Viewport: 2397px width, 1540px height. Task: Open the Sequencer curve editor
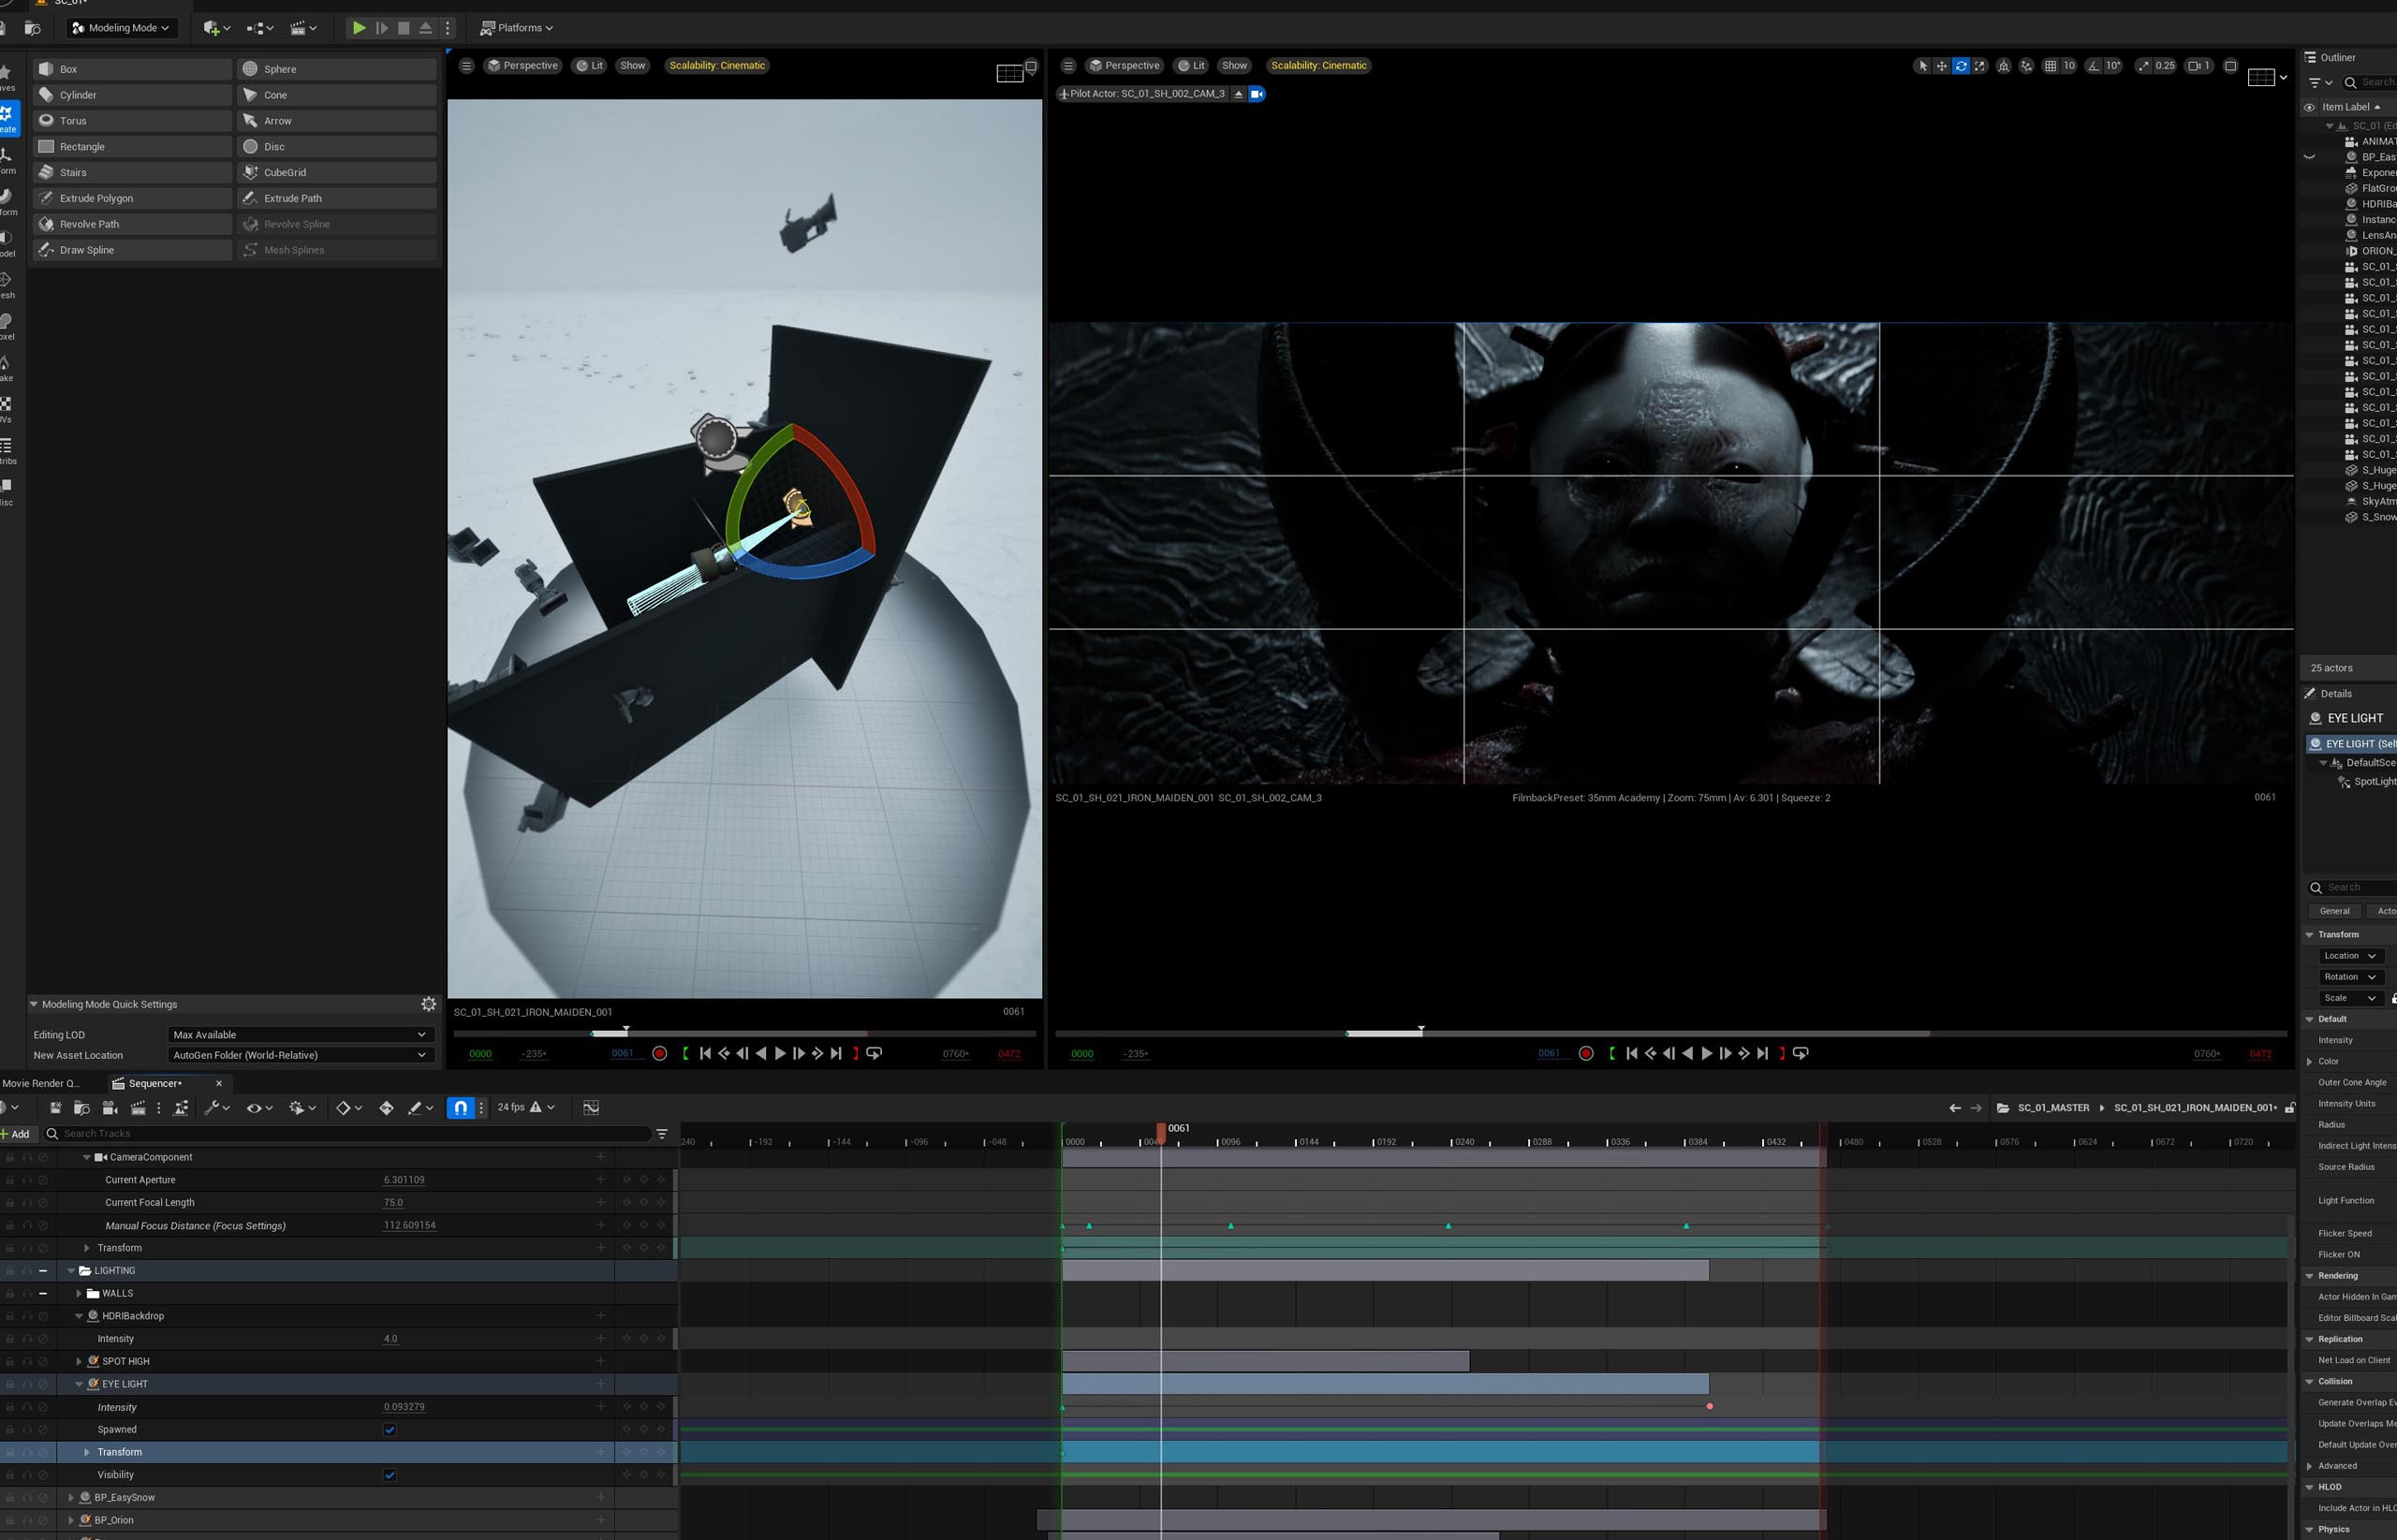[x=591, y=1107]
